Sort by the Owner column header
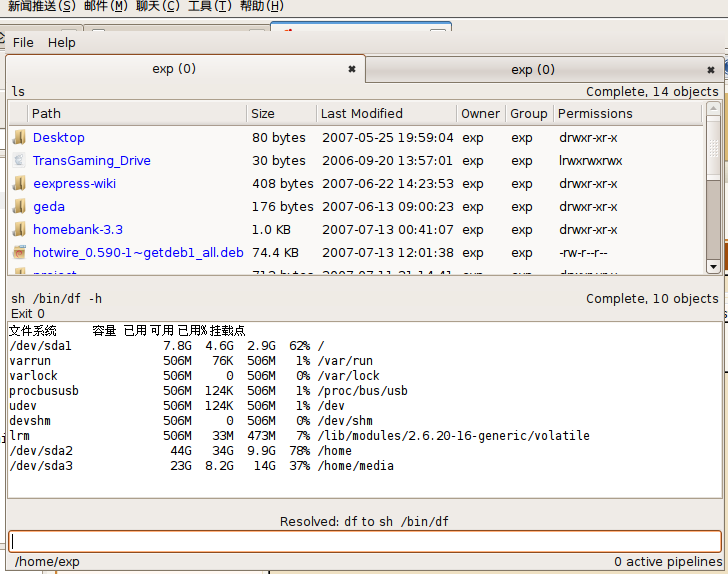728x574 pixels. click(x=481, y=114)
